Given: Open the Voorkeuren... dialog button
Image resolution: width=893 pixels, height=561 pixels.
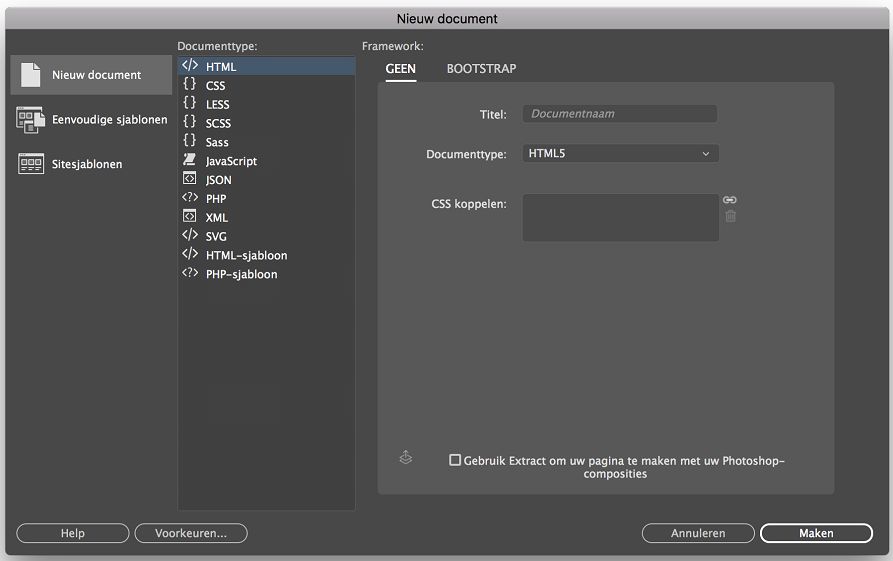Looking at the screenshot, I should (191, 533).
